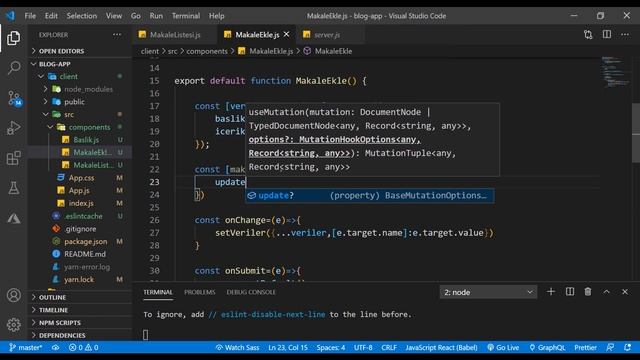This screenshot has height=360, width=640.
Task: Open the Selection menu
Action: 82,16
